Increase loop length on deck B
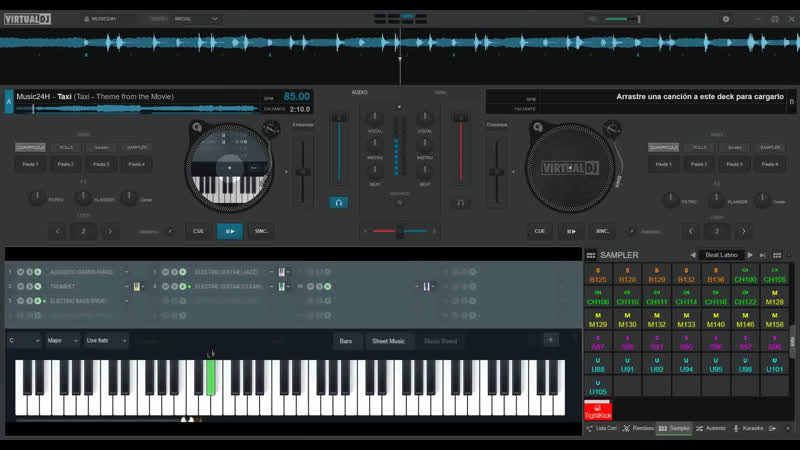Viewport: 800px width, 450px height. coord(743,231)
